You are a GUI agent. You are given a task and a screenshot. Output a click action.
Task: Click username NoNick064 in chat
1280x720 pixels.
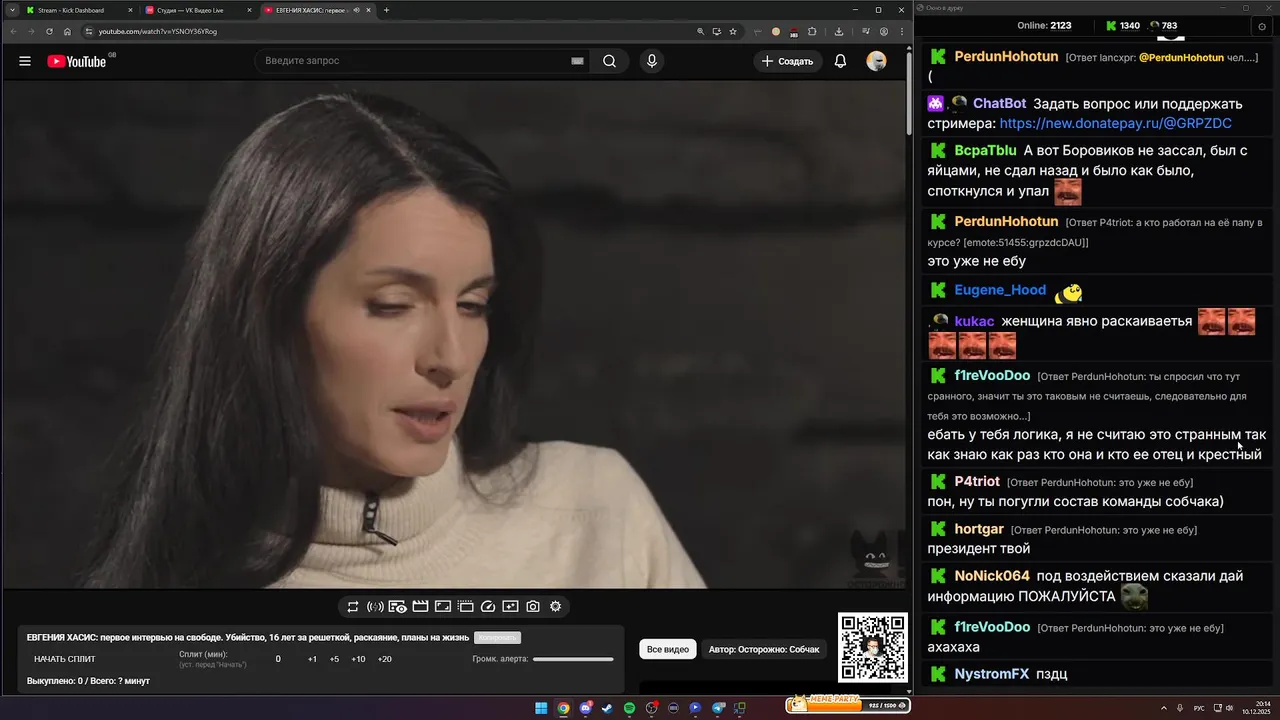(x=992, y=576)
